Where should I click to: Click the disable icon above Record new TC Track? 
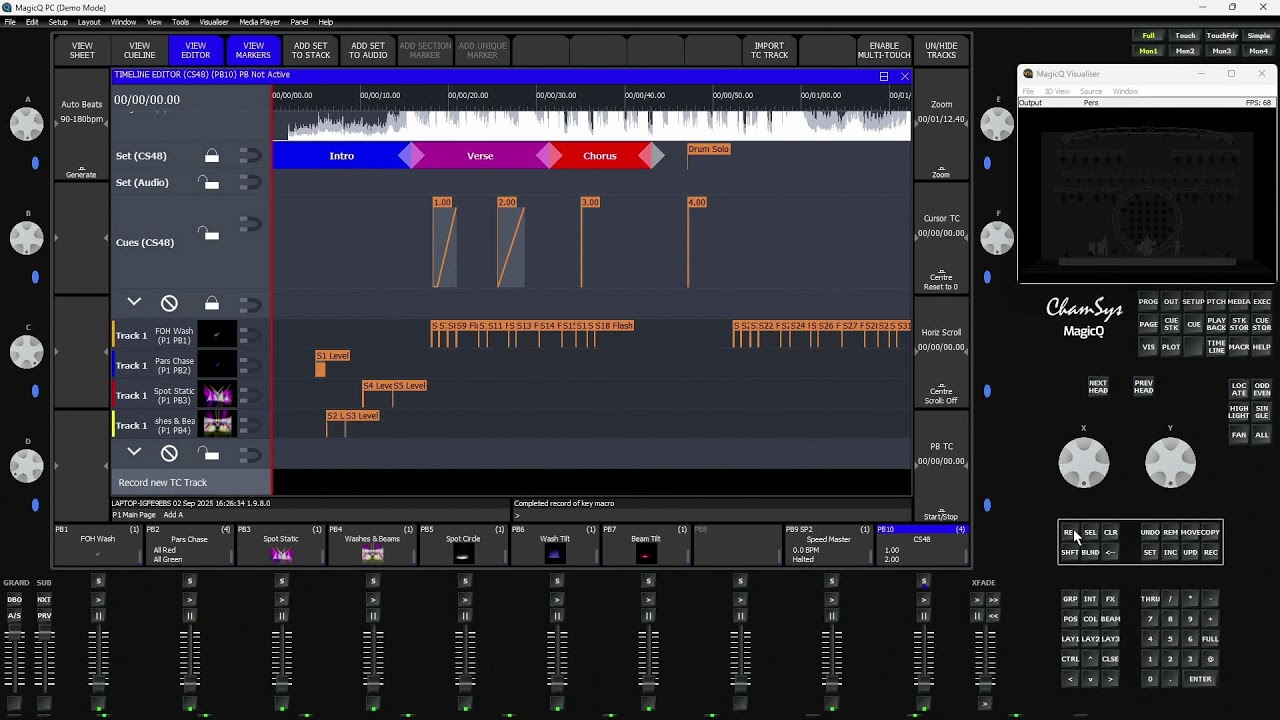[169, 453]
